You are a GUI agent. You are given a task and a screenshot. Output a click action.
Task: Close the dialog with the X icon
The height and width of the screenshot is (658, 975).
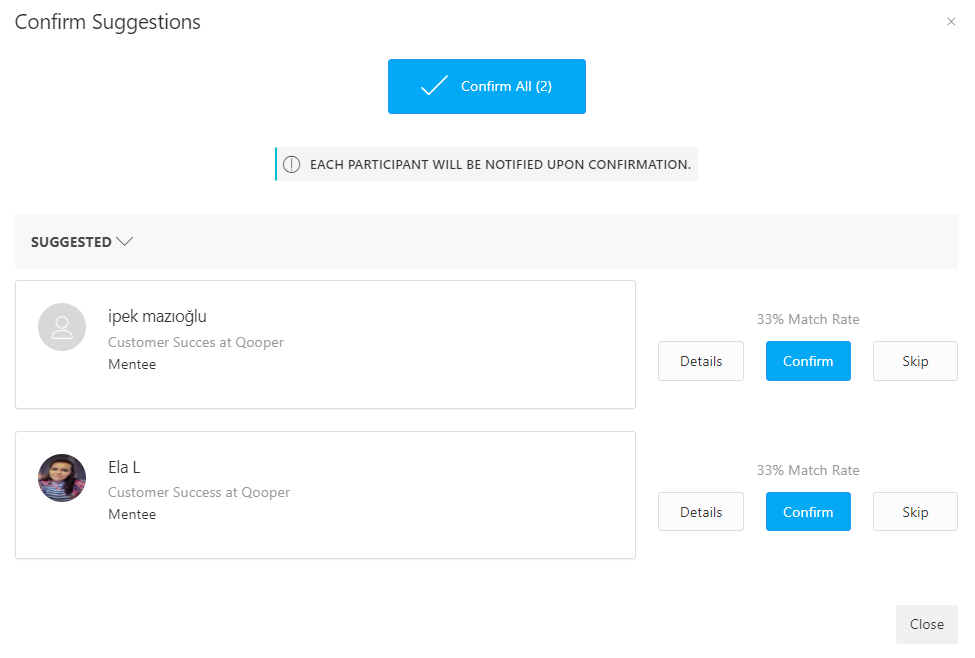tap(951, 22)
